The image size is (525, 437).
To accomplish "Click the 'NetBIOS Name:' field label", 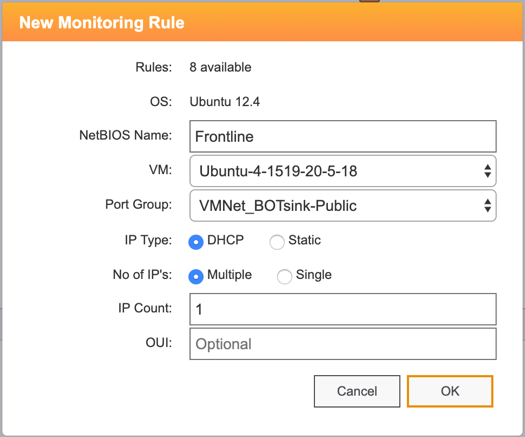I will [x=126, y=135].
